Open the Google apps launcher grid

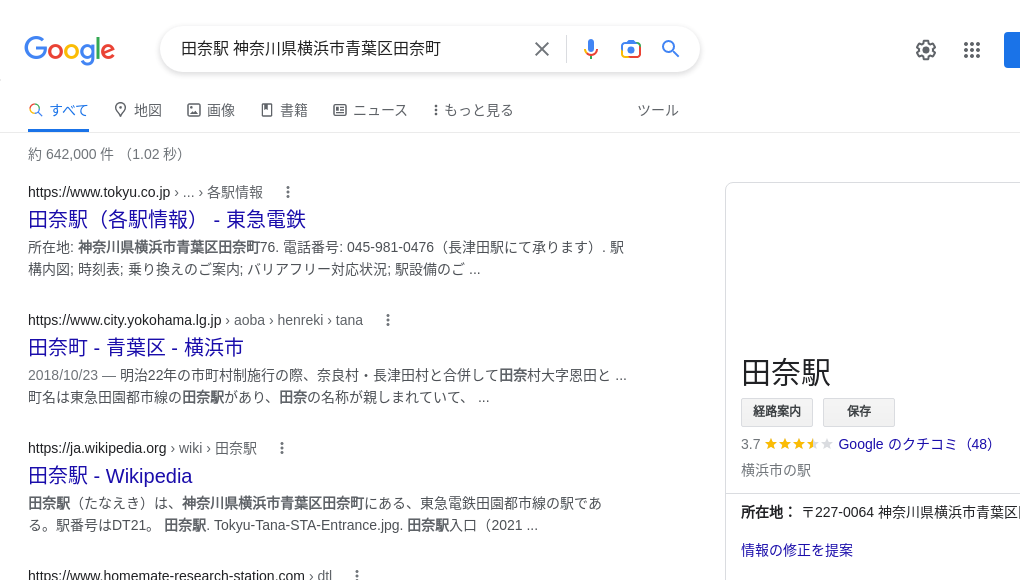point(972,50)
